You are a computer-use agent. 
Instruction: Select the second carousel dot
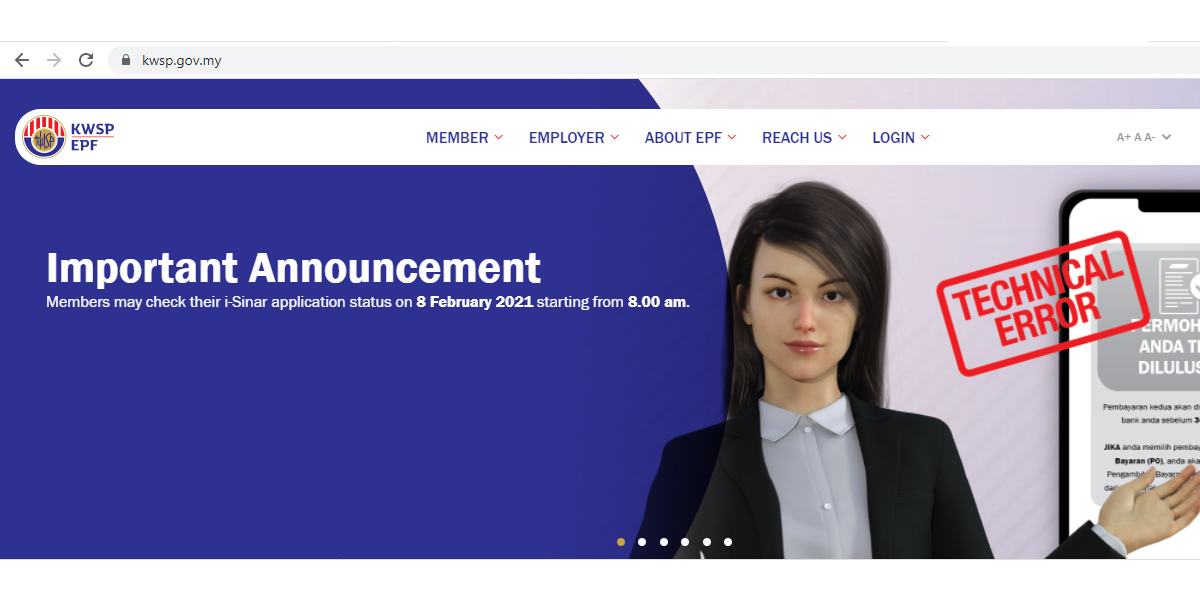[642, 542]
